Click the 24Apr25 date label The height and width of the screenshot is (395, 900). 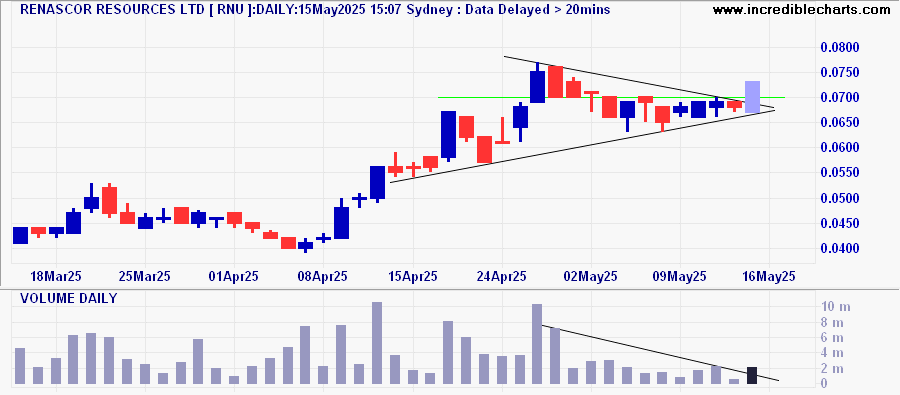click(502, 276)
